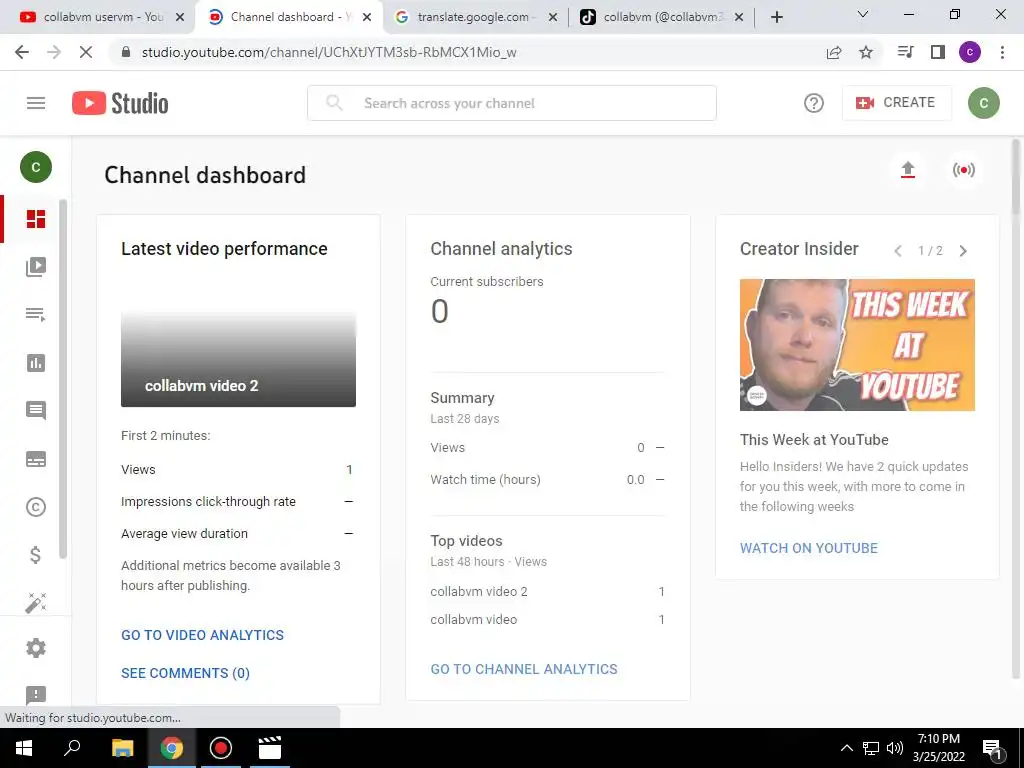Open File Explorer from taskbar
This screenshot has height=768, width=1024.
tap(122, 748)
